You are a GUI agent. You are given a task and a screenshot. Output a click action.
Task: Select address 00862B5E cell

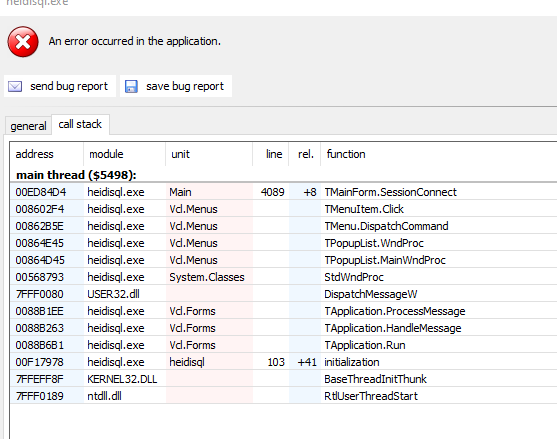click(x=39, y=226)
